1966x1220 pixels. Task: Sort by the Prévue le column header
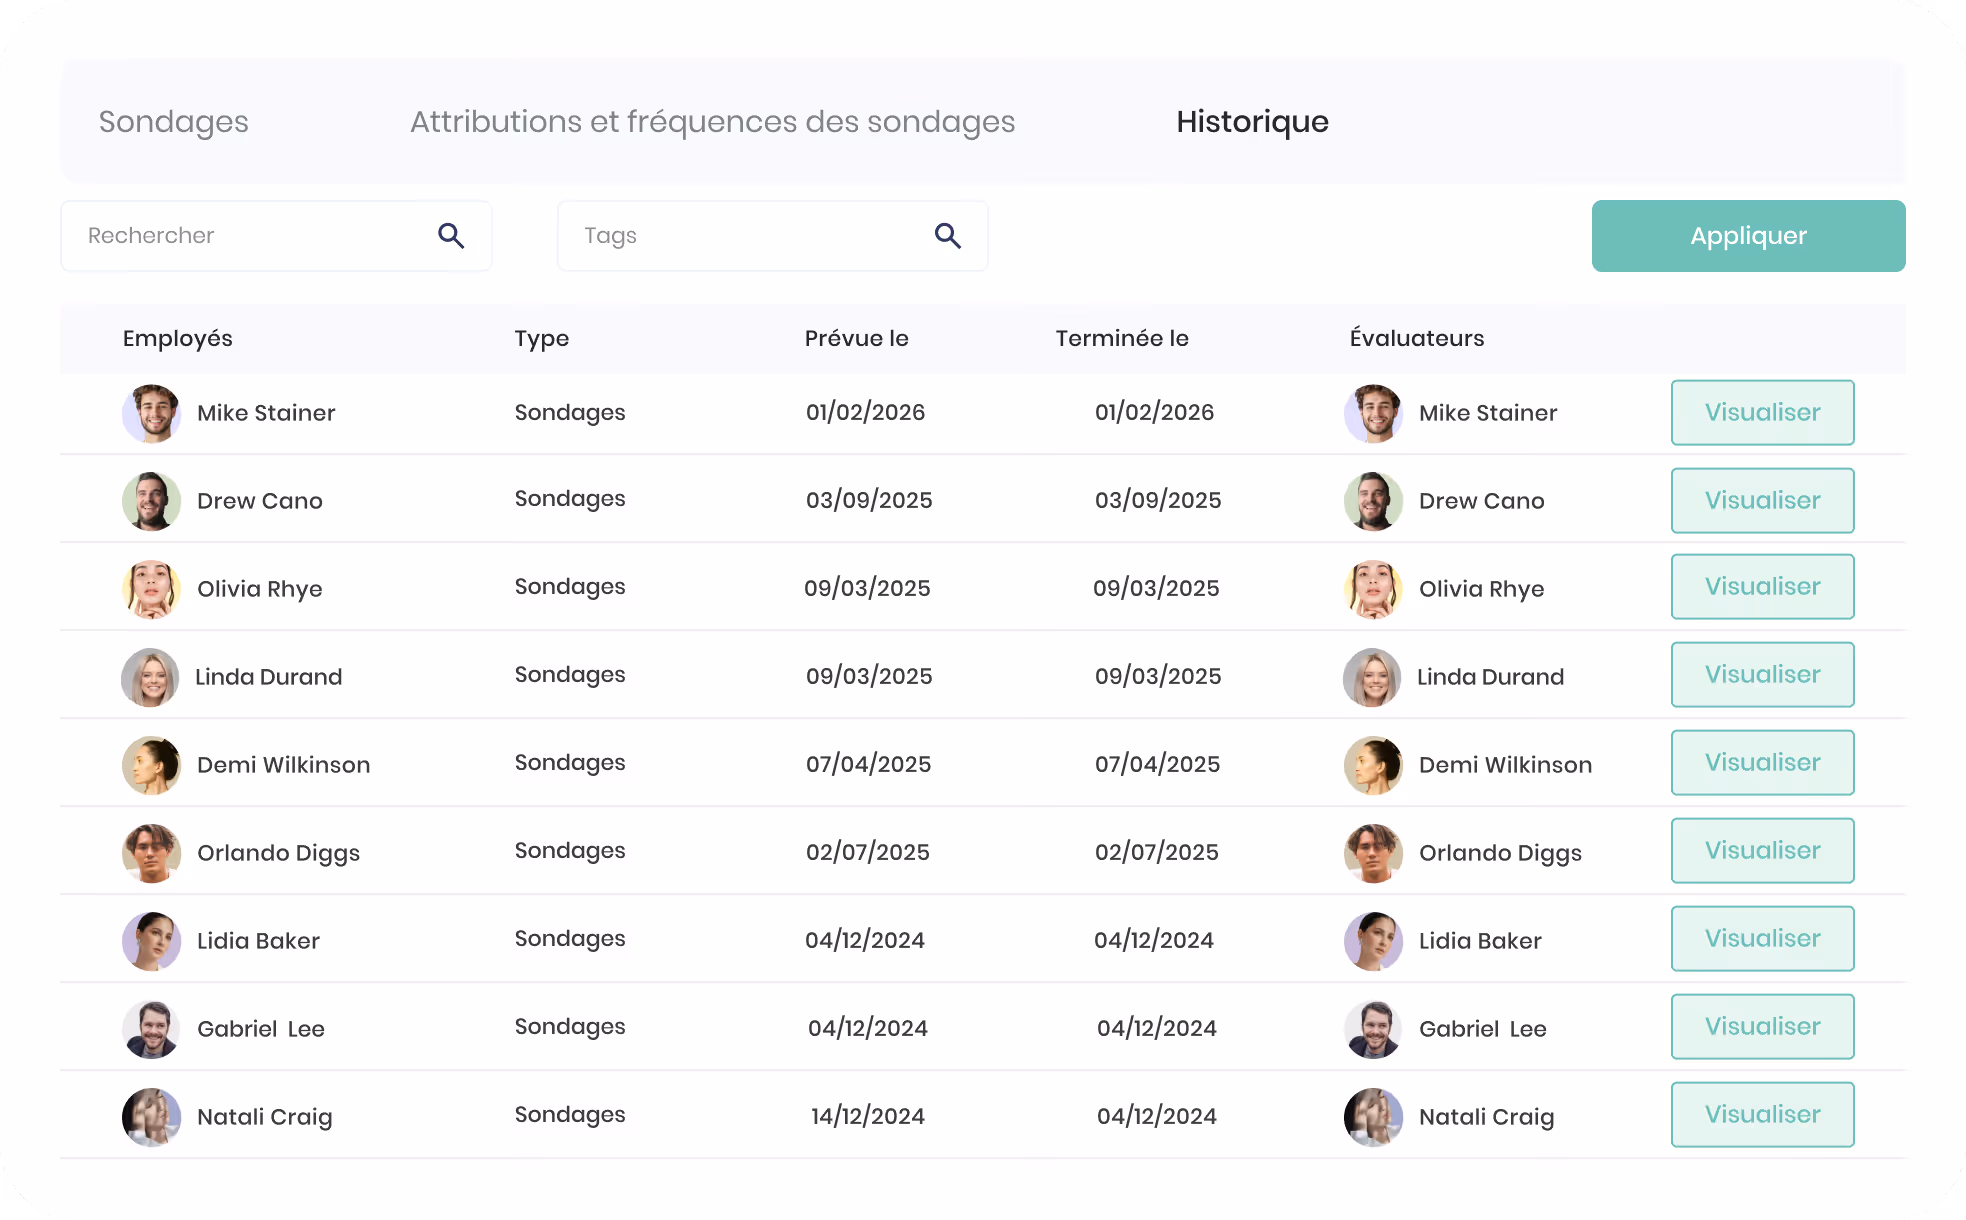(x=856, y=338)
